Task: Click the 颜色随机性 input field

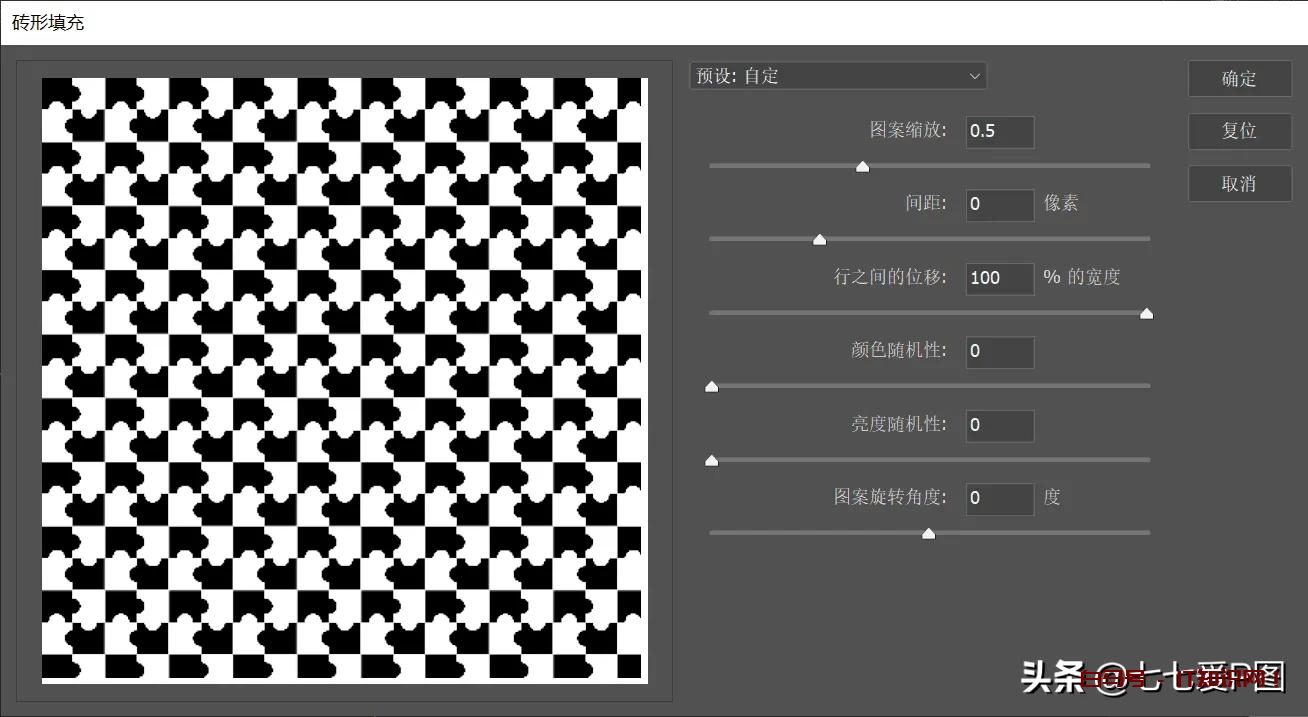Action: pos(999,351)
